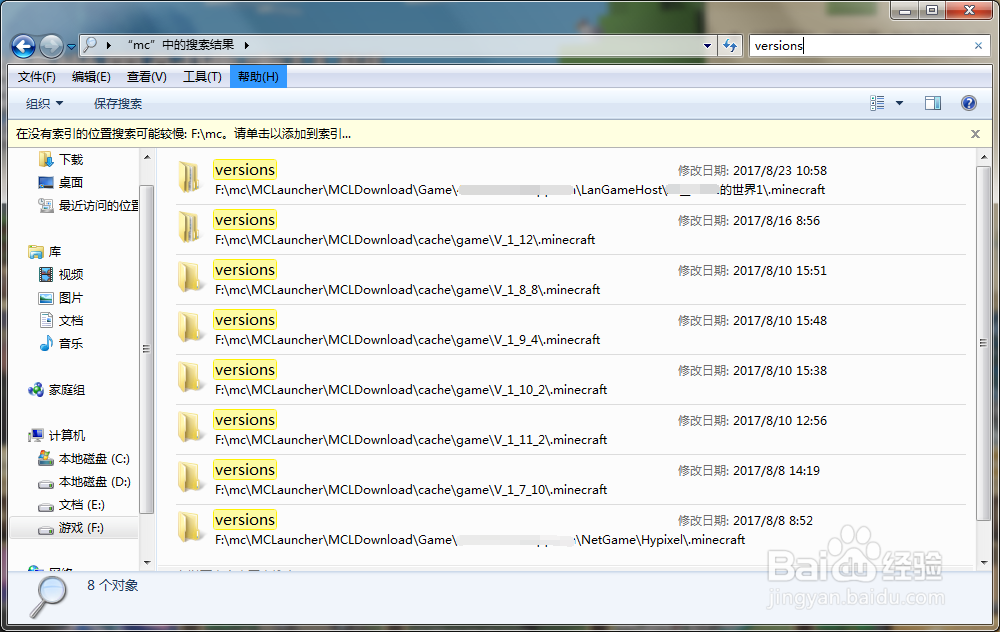Screen dimensions: 1000x632
Task: Open the view options dropdown arrow
Action: point(899,103)
